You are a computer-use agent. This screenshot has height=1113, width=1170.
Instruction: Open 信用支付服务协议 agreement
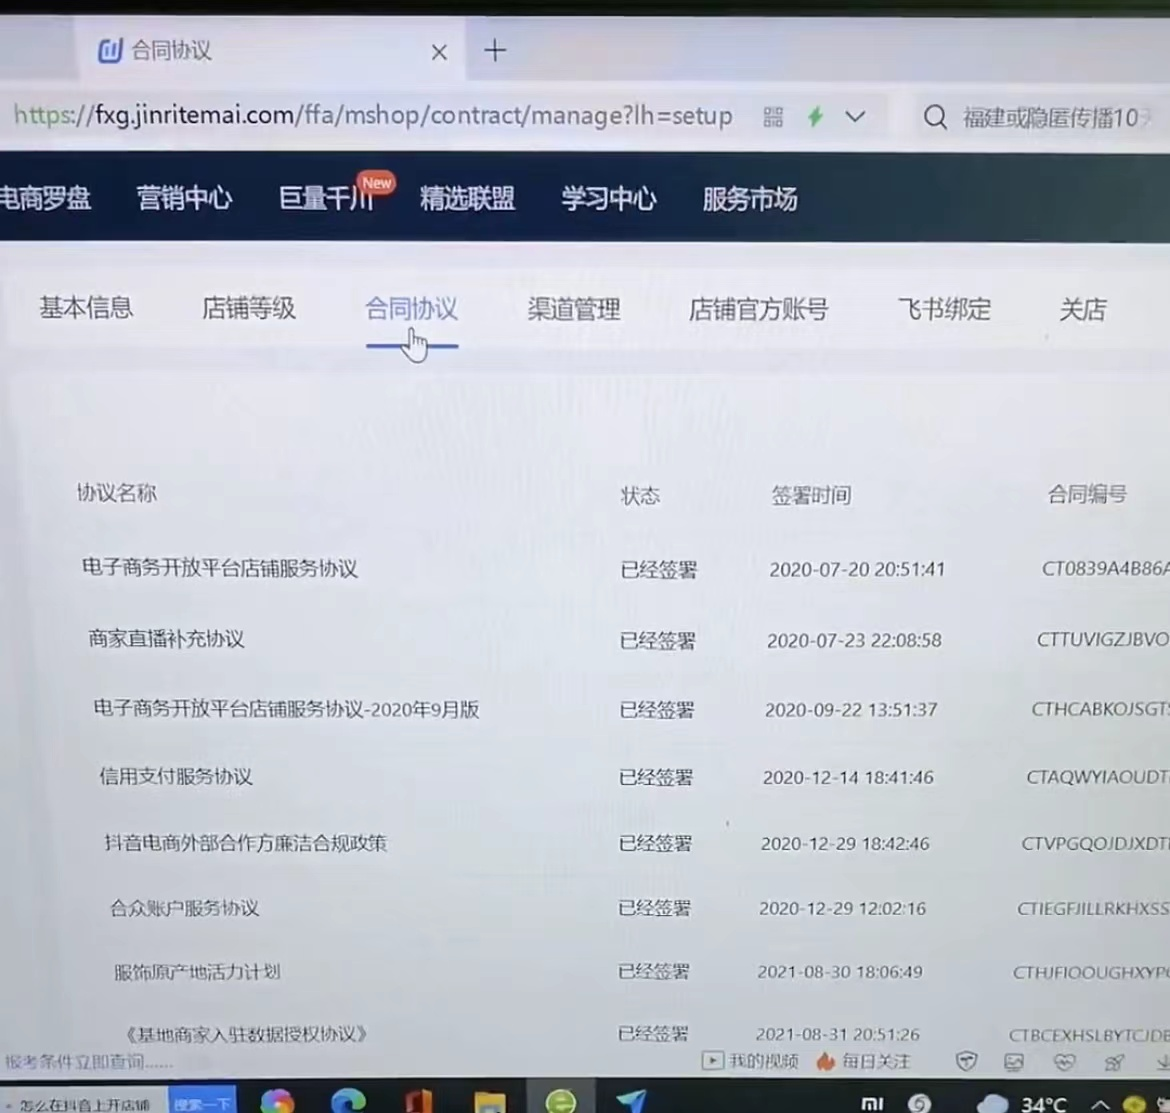[176, 777]
